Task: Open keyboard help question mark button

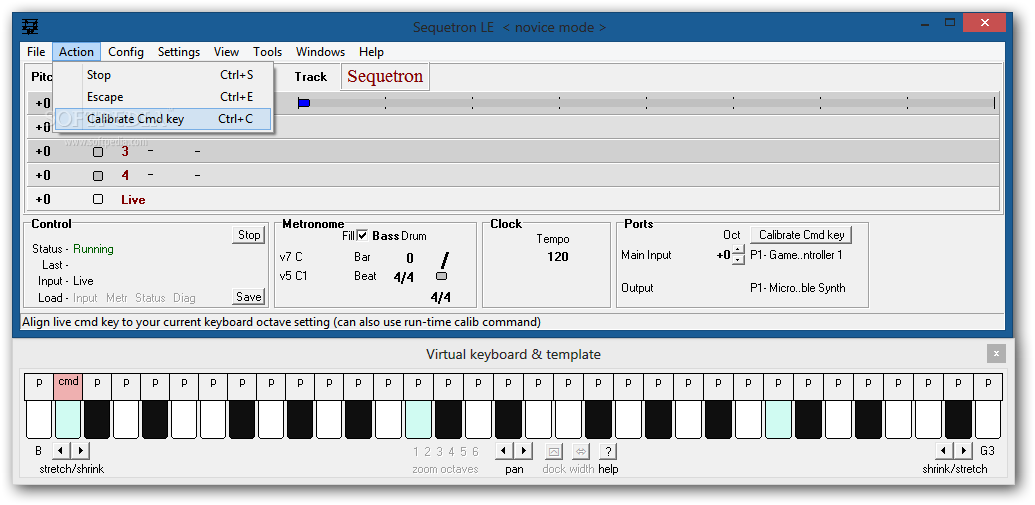Action: coord(608,451)
